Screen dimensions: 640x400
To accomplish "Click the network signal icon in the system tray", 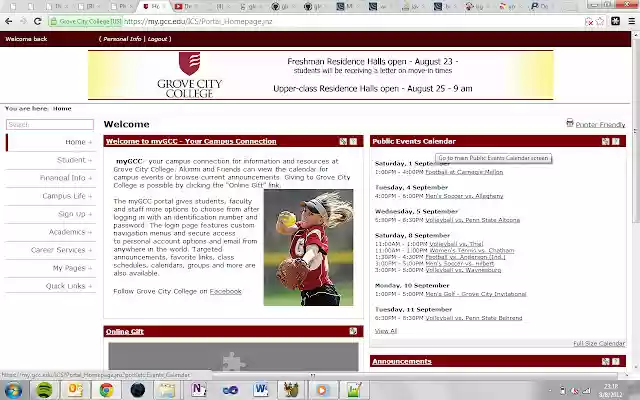I will [x=587, y=391].
